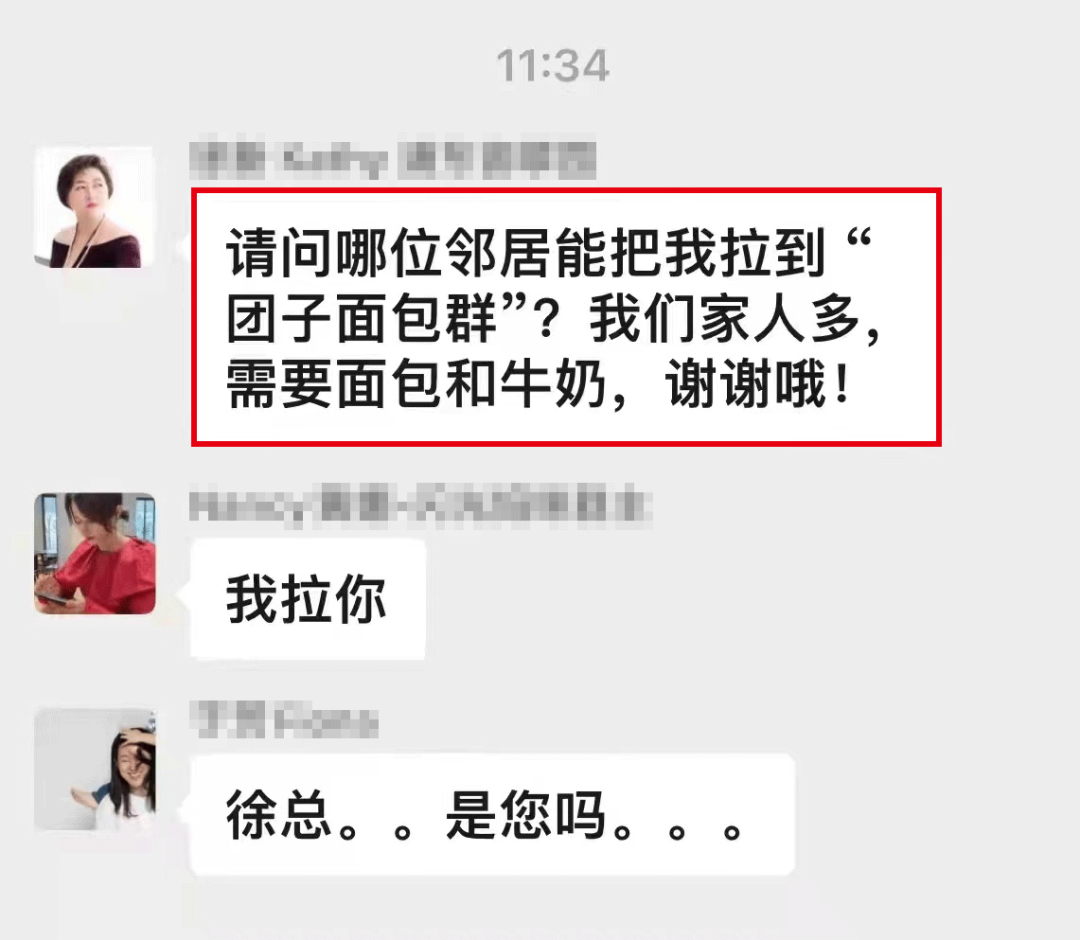Click the red-outlined message about 团子面包群

566,317
